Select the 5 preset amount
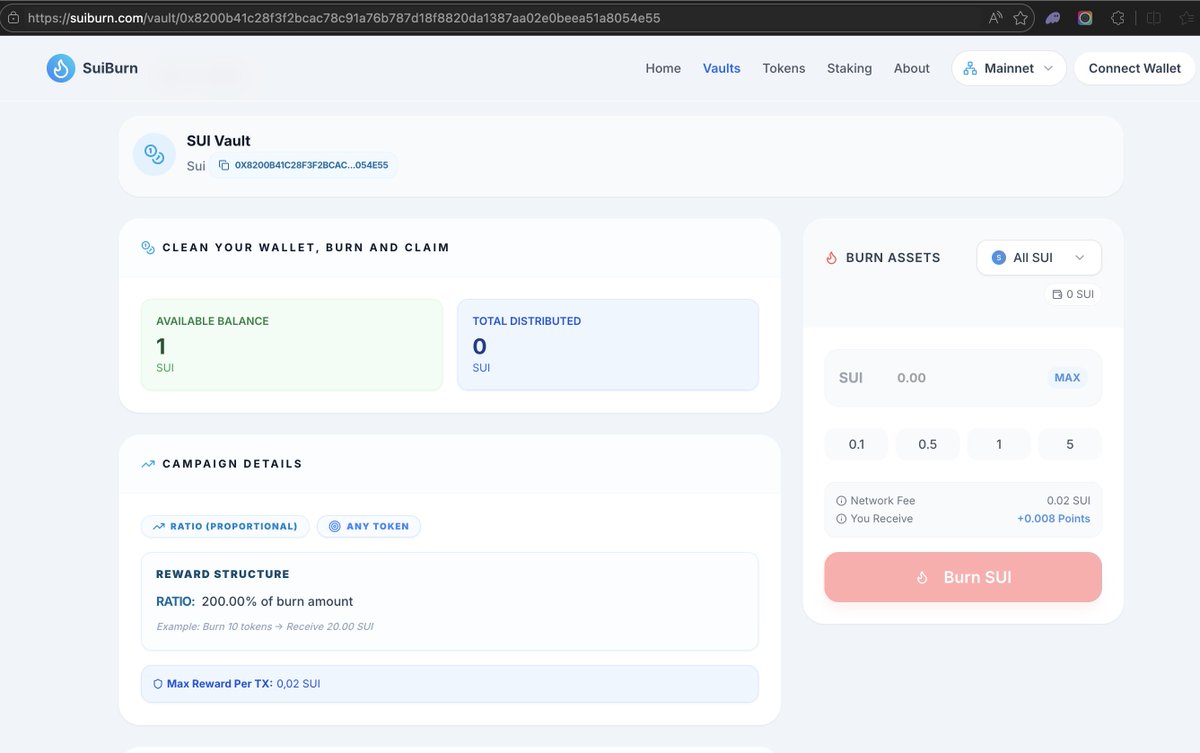The image size is (1200, 753). [1070, 444]
